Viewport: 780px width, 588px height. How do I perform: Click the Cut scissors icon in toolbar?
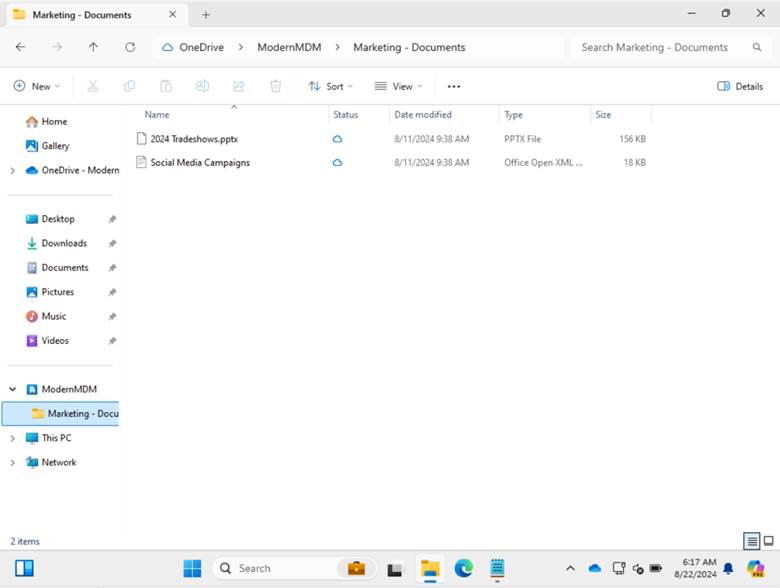(x=93, y=86)
